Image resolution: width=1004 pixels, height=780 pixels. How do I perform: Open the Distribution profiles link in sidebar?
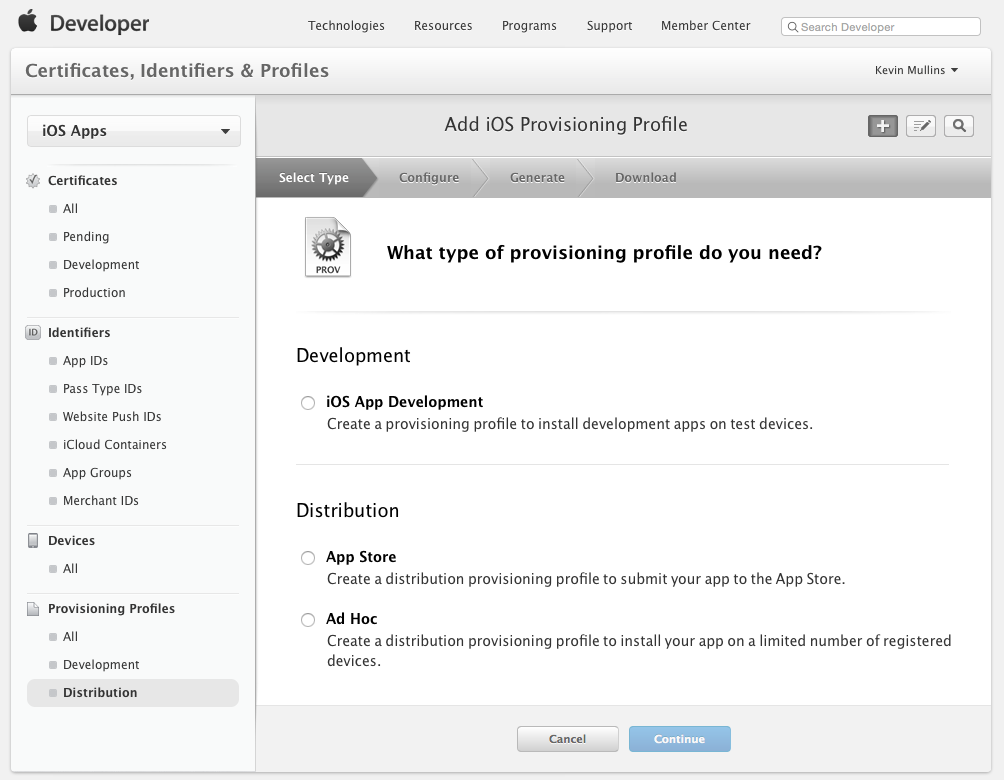point(100,692)
